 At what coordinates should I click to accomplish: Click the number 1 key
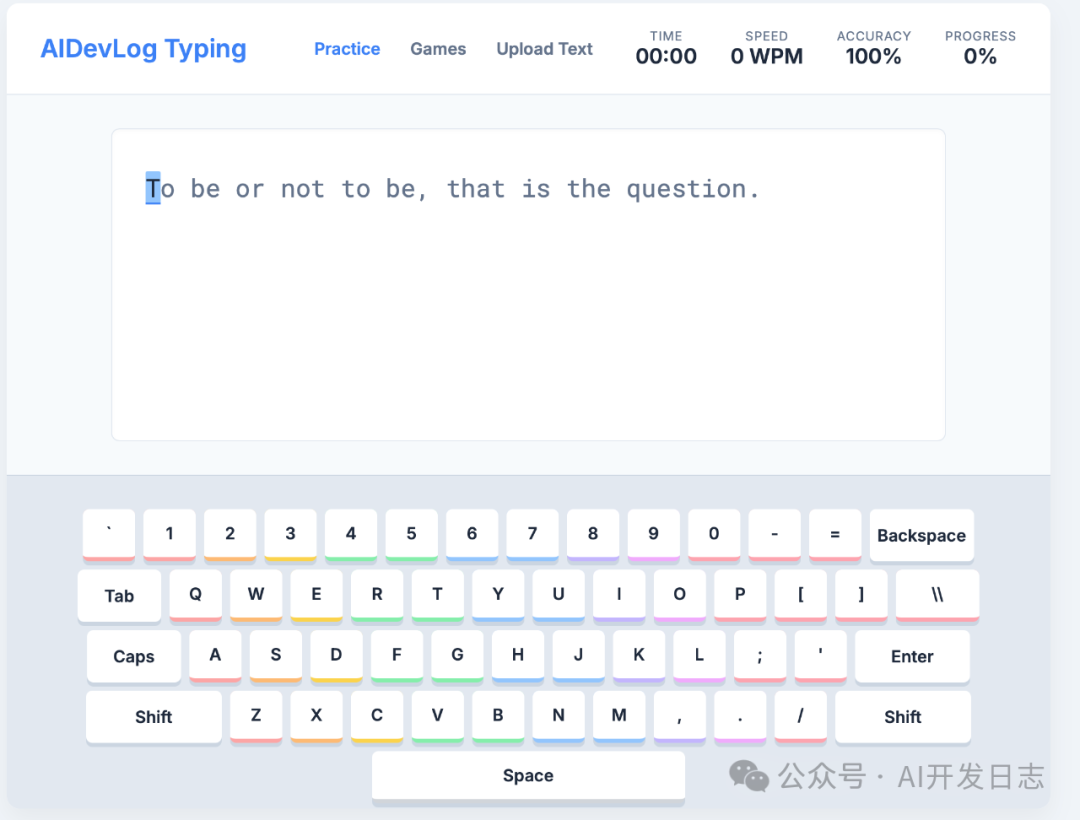coord(169,535)
